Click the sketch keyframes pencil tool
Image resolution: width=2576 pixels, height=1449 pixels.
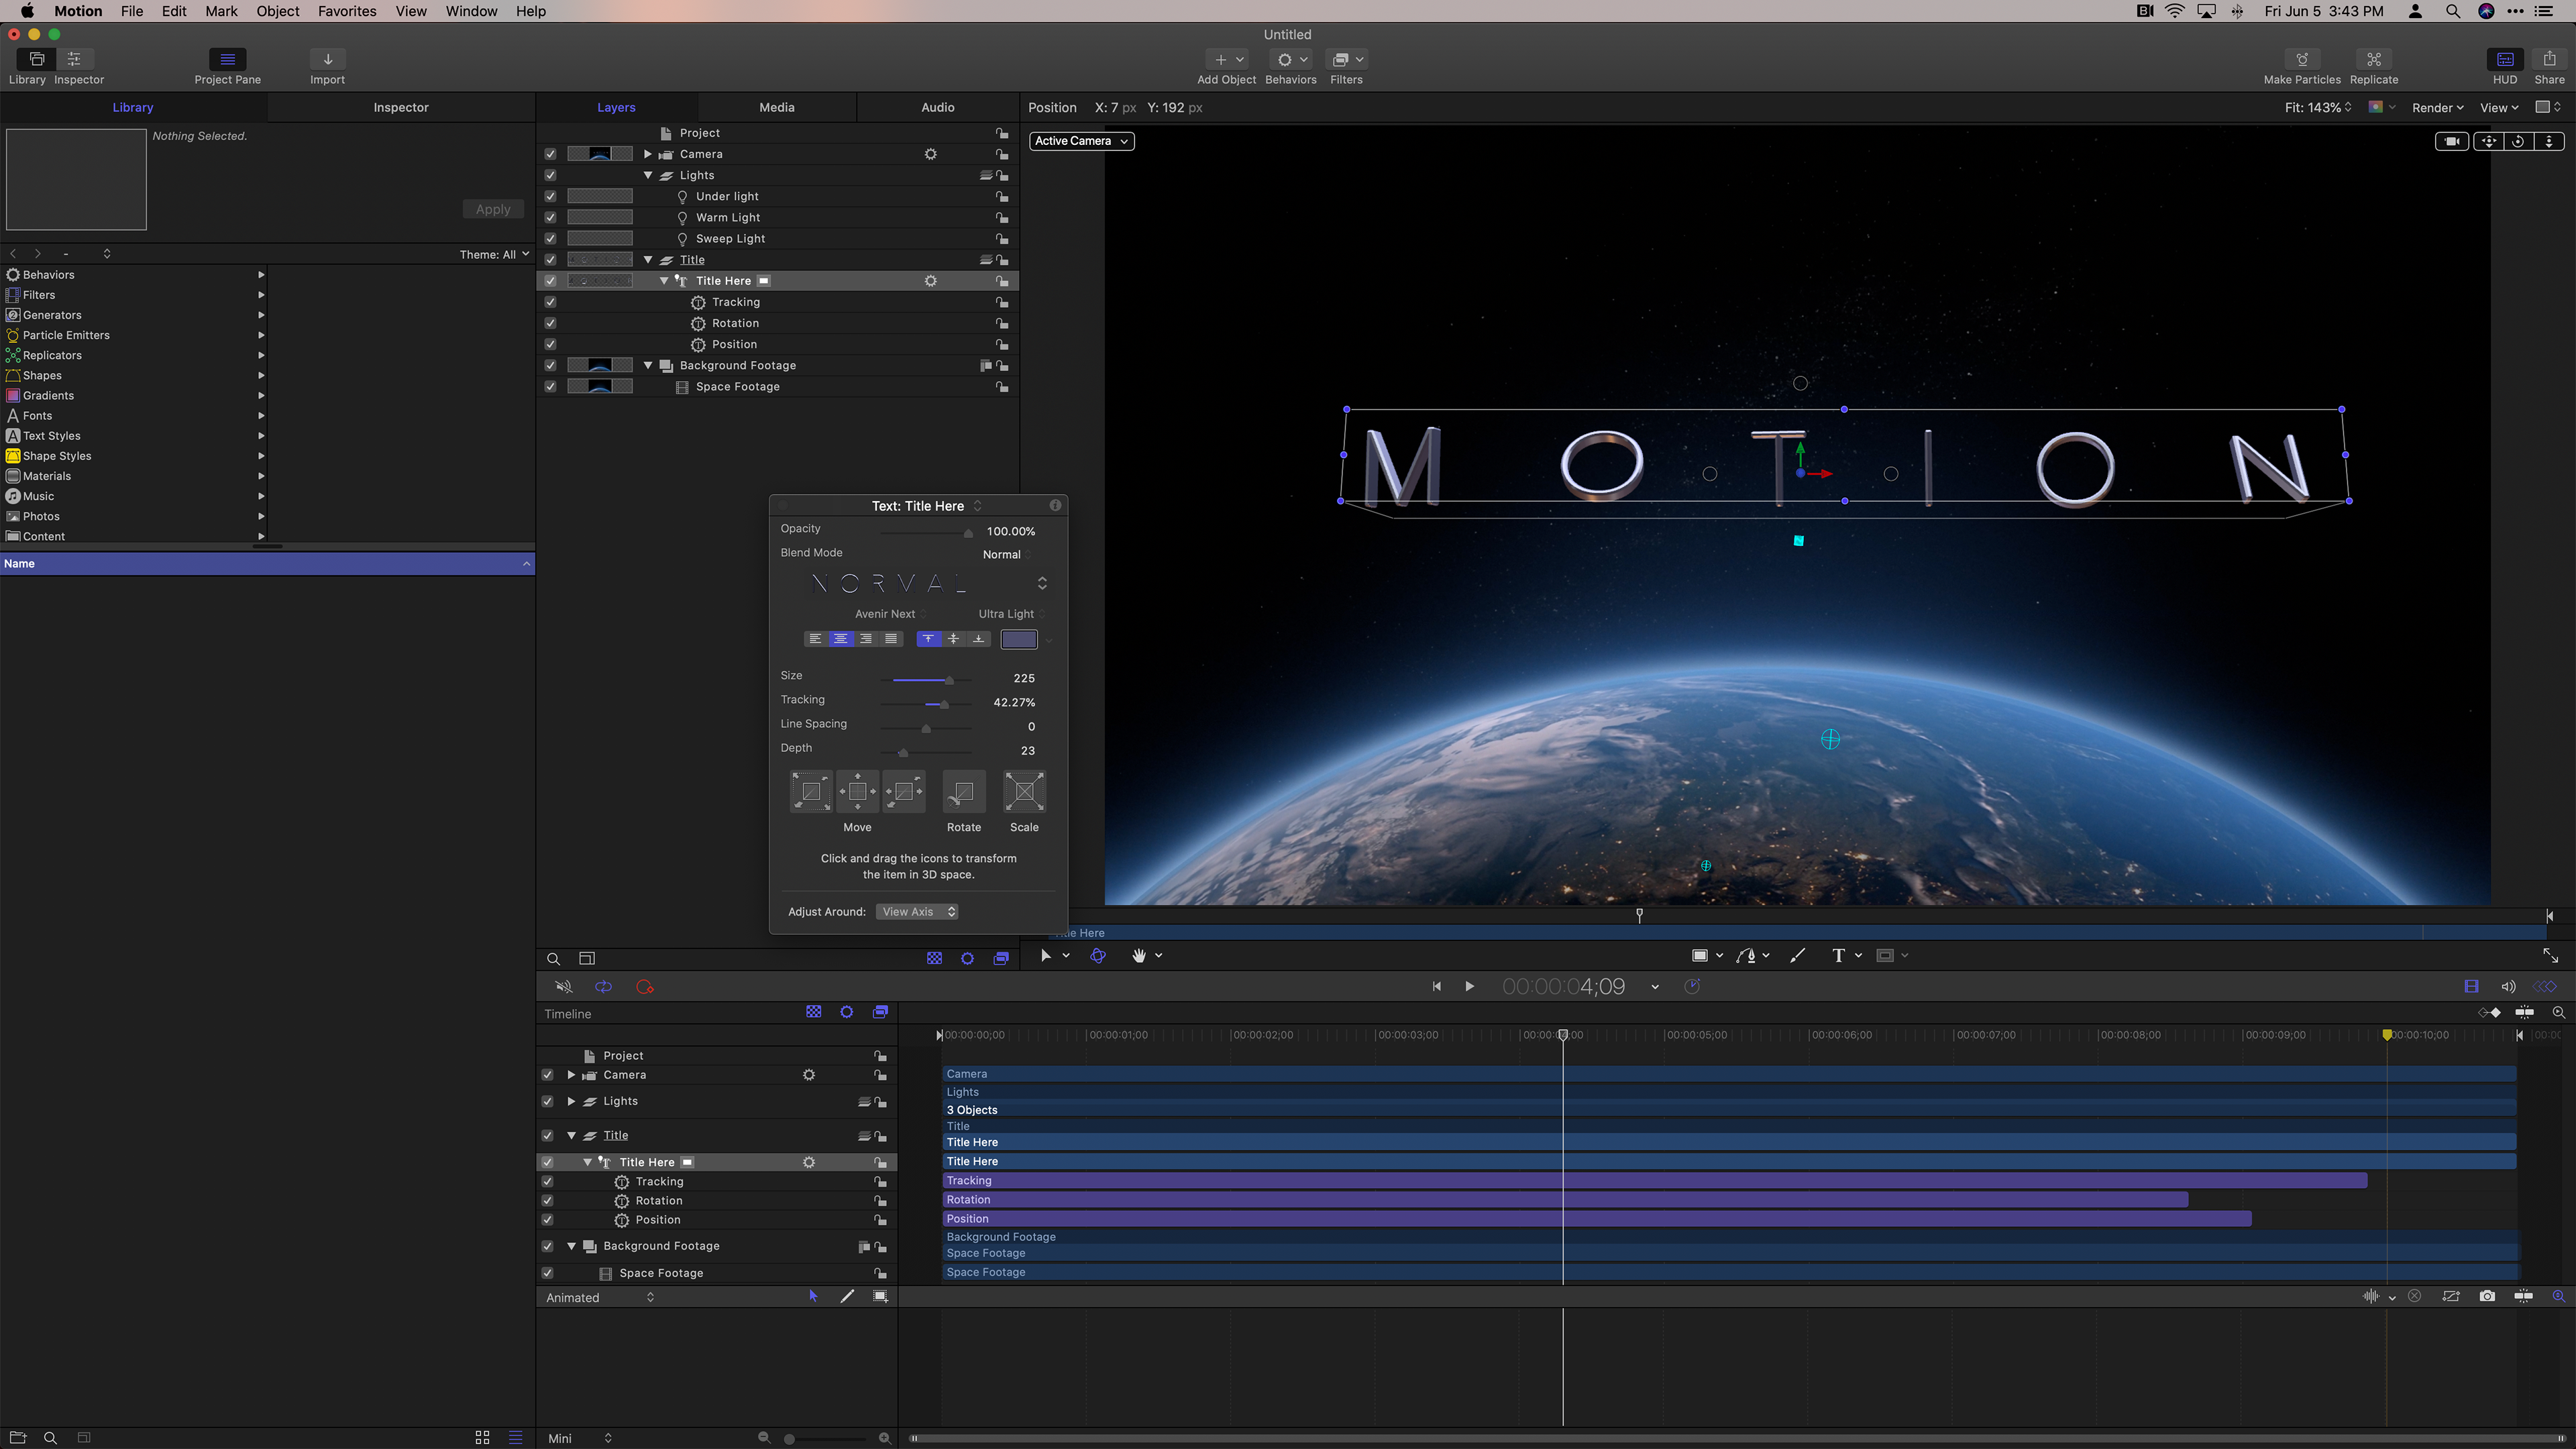click(847, 1297)
